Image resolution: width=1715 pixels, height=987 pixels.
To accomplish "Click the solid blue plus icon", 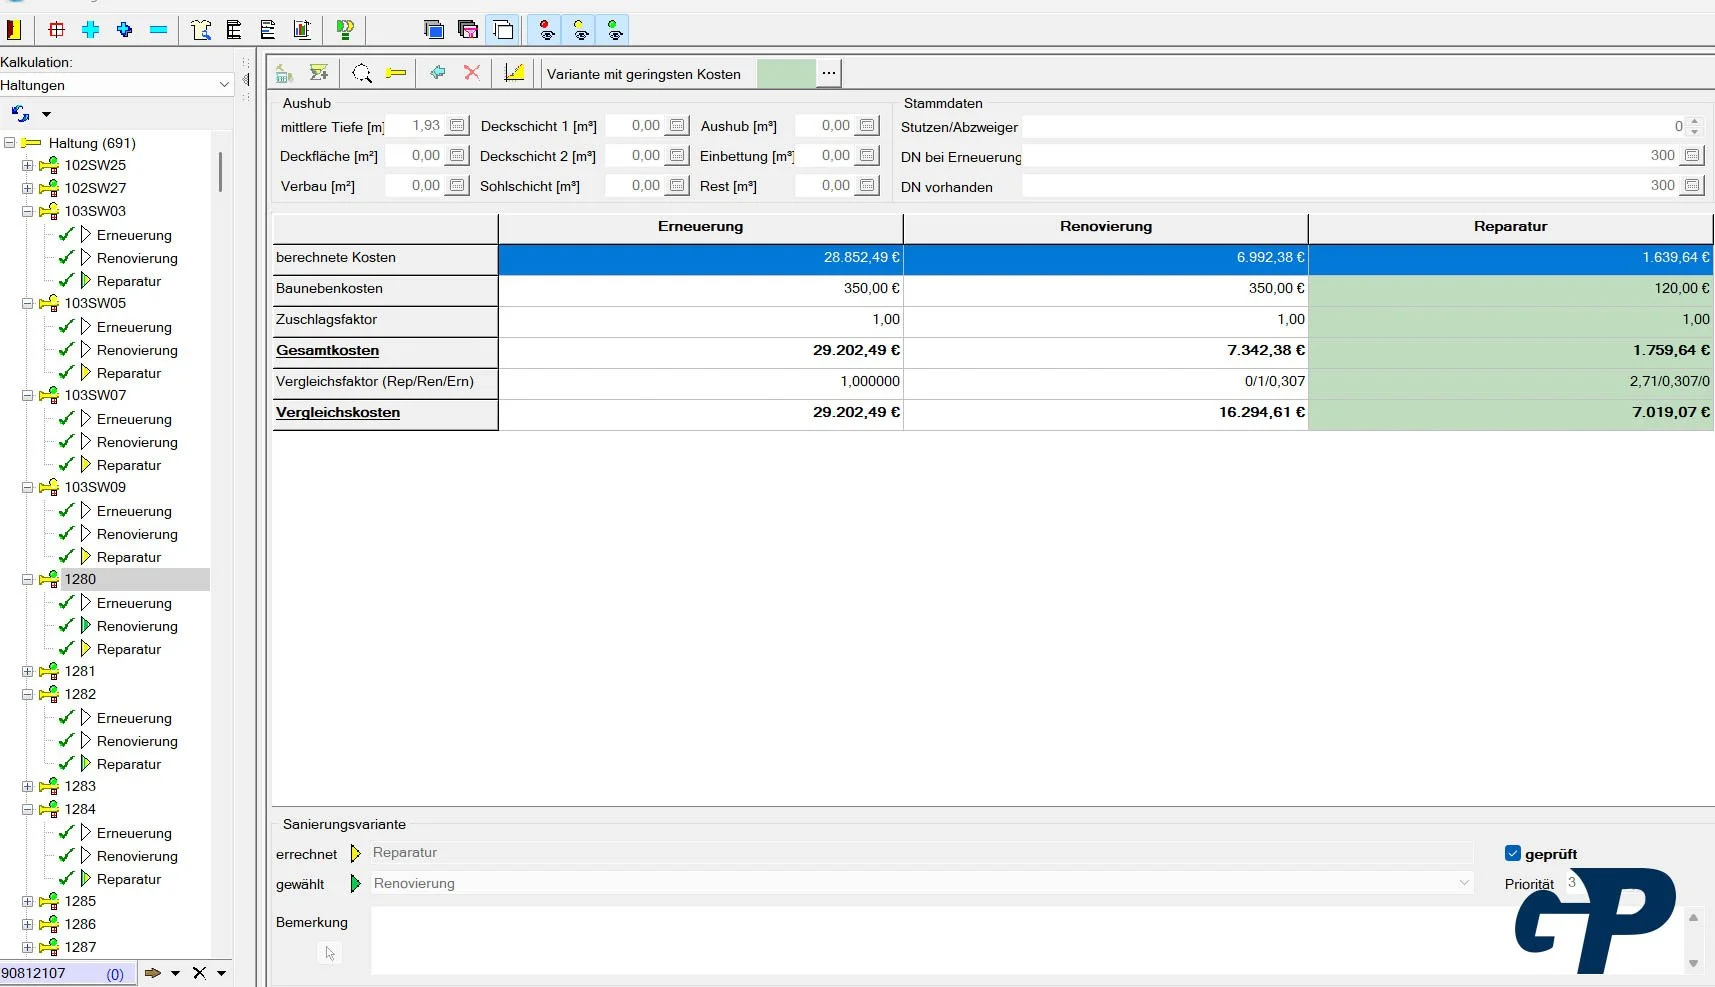I will point(91,30).
